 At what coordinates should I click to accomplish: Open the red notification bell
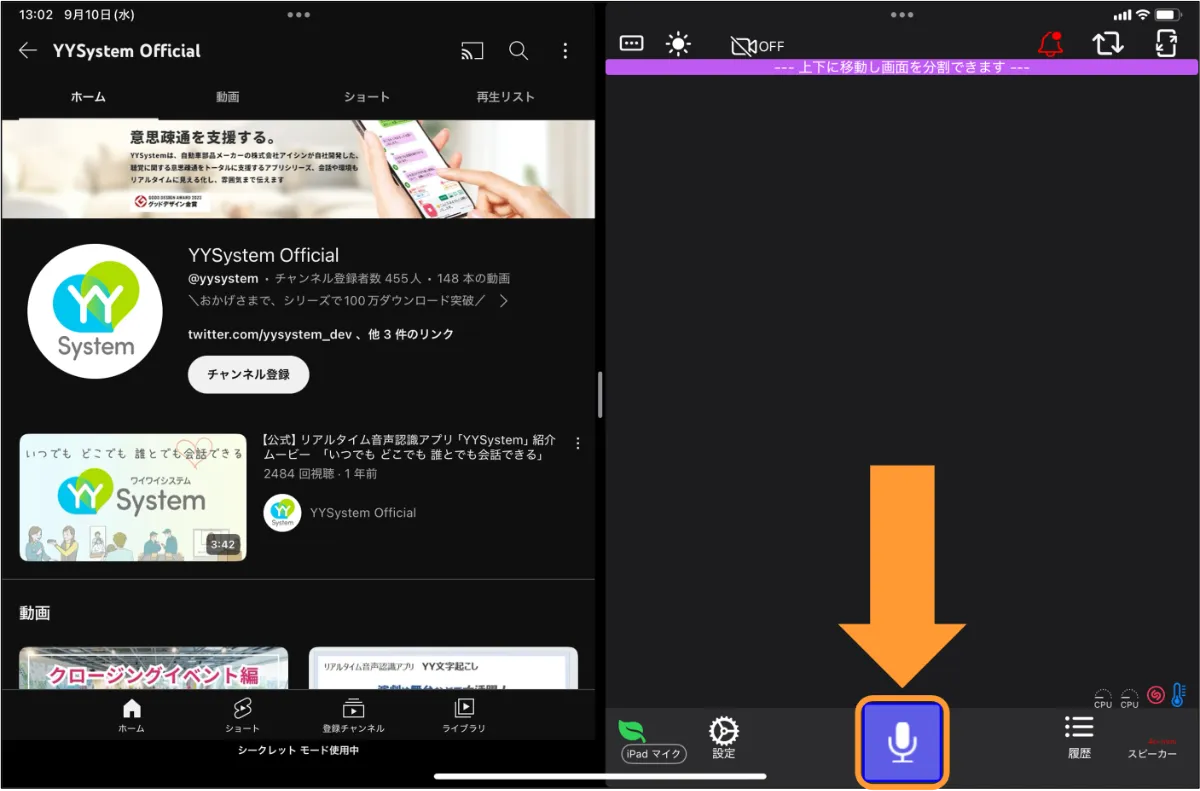pos(1050,44)
